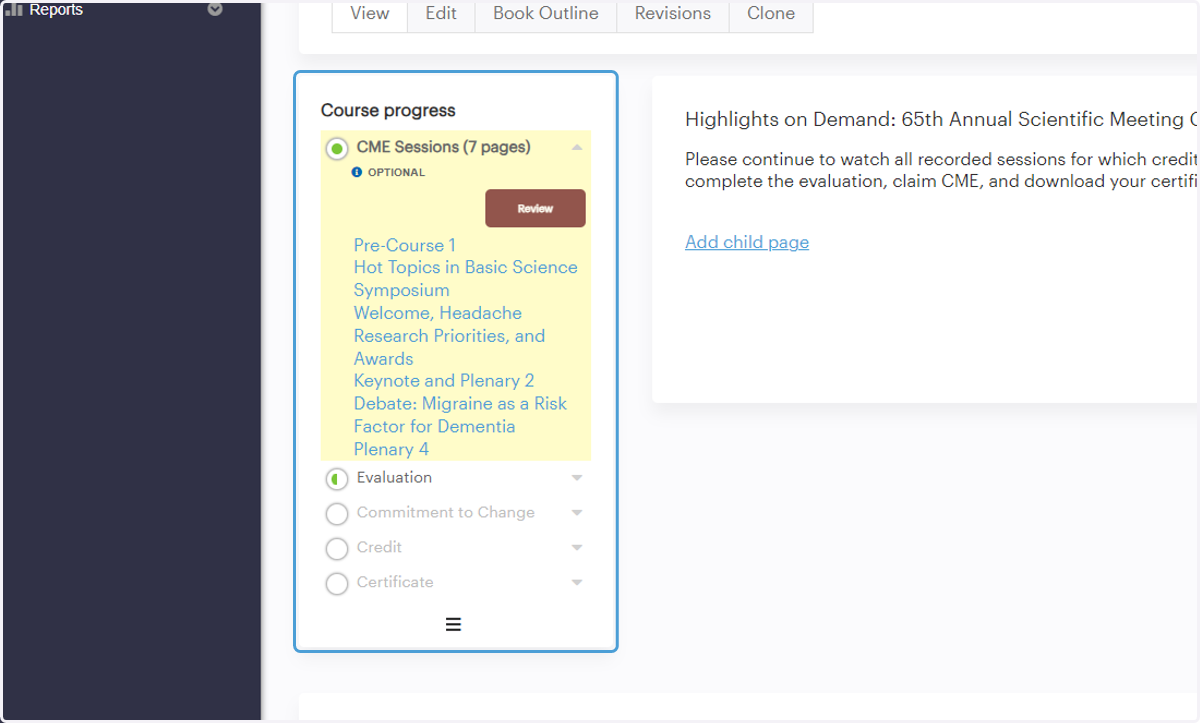The image size is (1200, 723).
Task: Open Debate: Migraine as a Risk Factor link
Action: (x=460, y=415)
